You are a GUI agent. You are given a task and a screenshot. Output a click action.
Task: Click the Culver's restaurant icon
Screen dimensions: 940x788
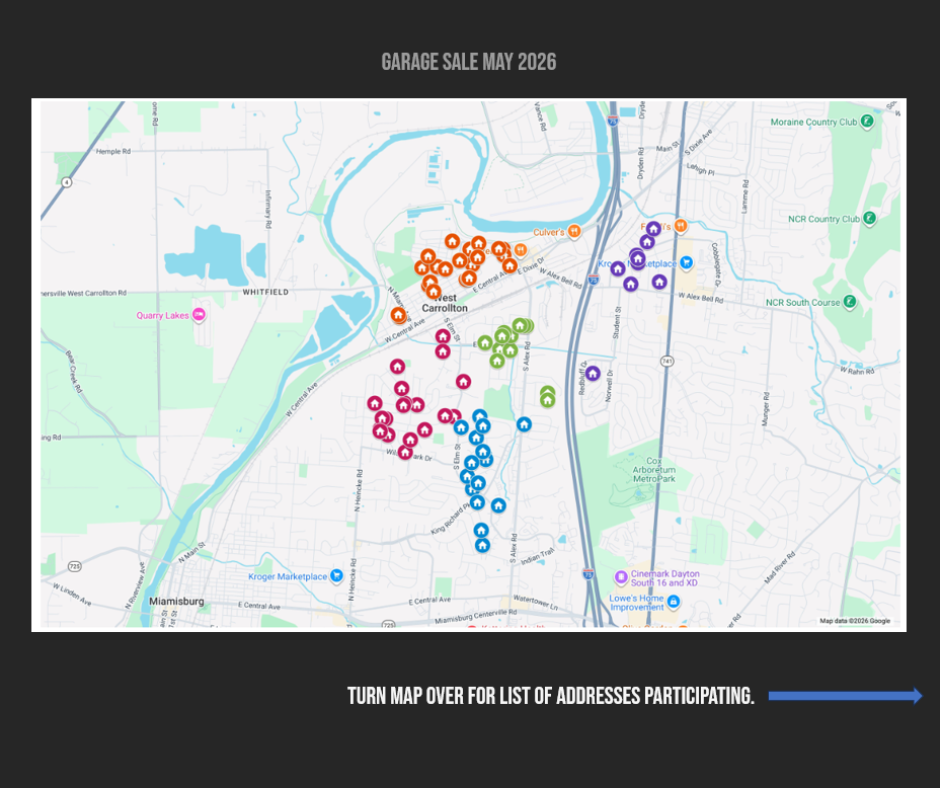[x=574, y=232]
